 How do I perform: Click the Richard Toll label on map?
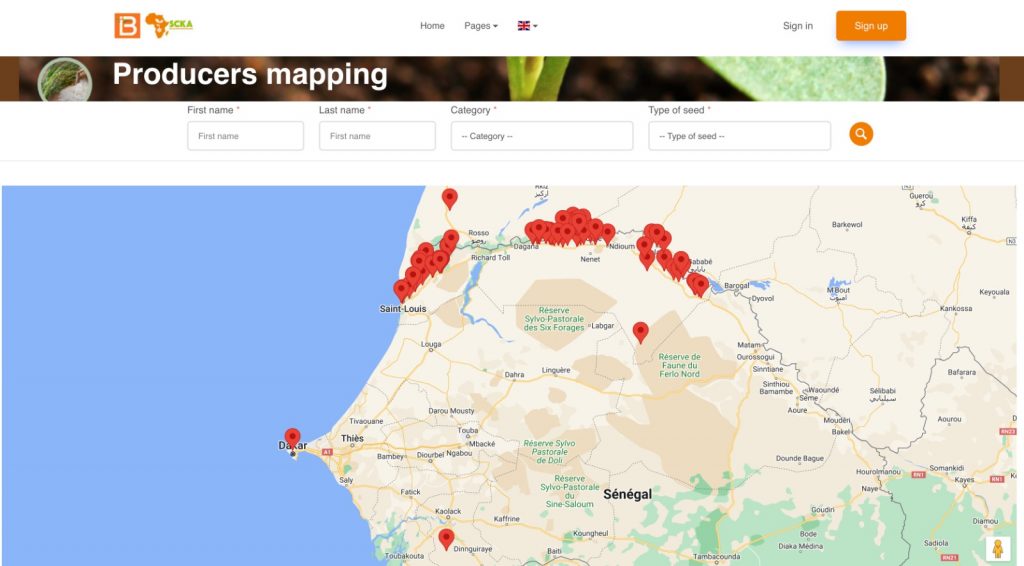click(490, 258)
